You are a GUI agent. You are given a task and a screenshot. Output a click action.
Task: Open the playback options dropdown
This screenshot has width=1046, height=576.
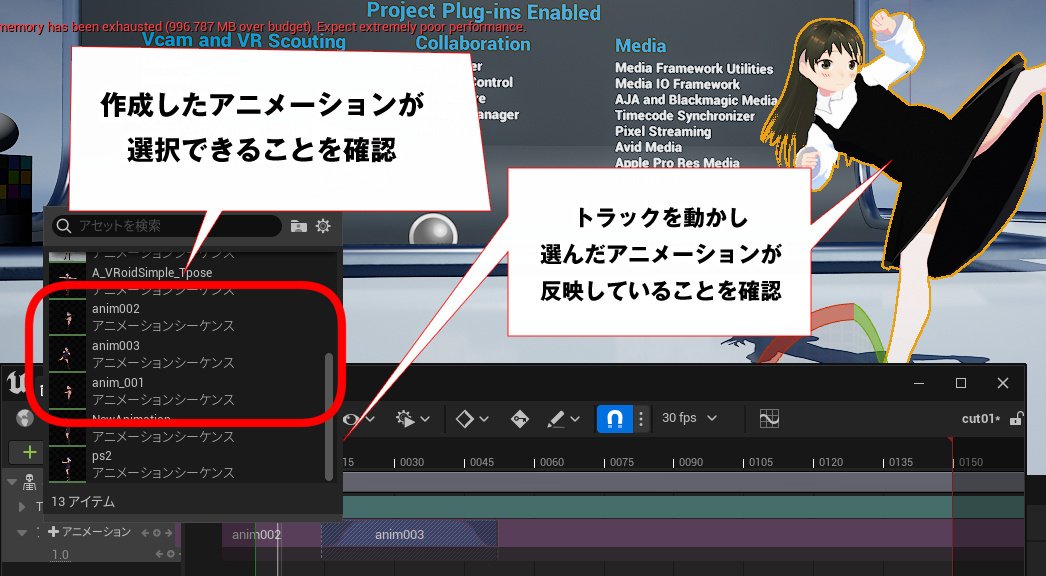pos(412,419)
